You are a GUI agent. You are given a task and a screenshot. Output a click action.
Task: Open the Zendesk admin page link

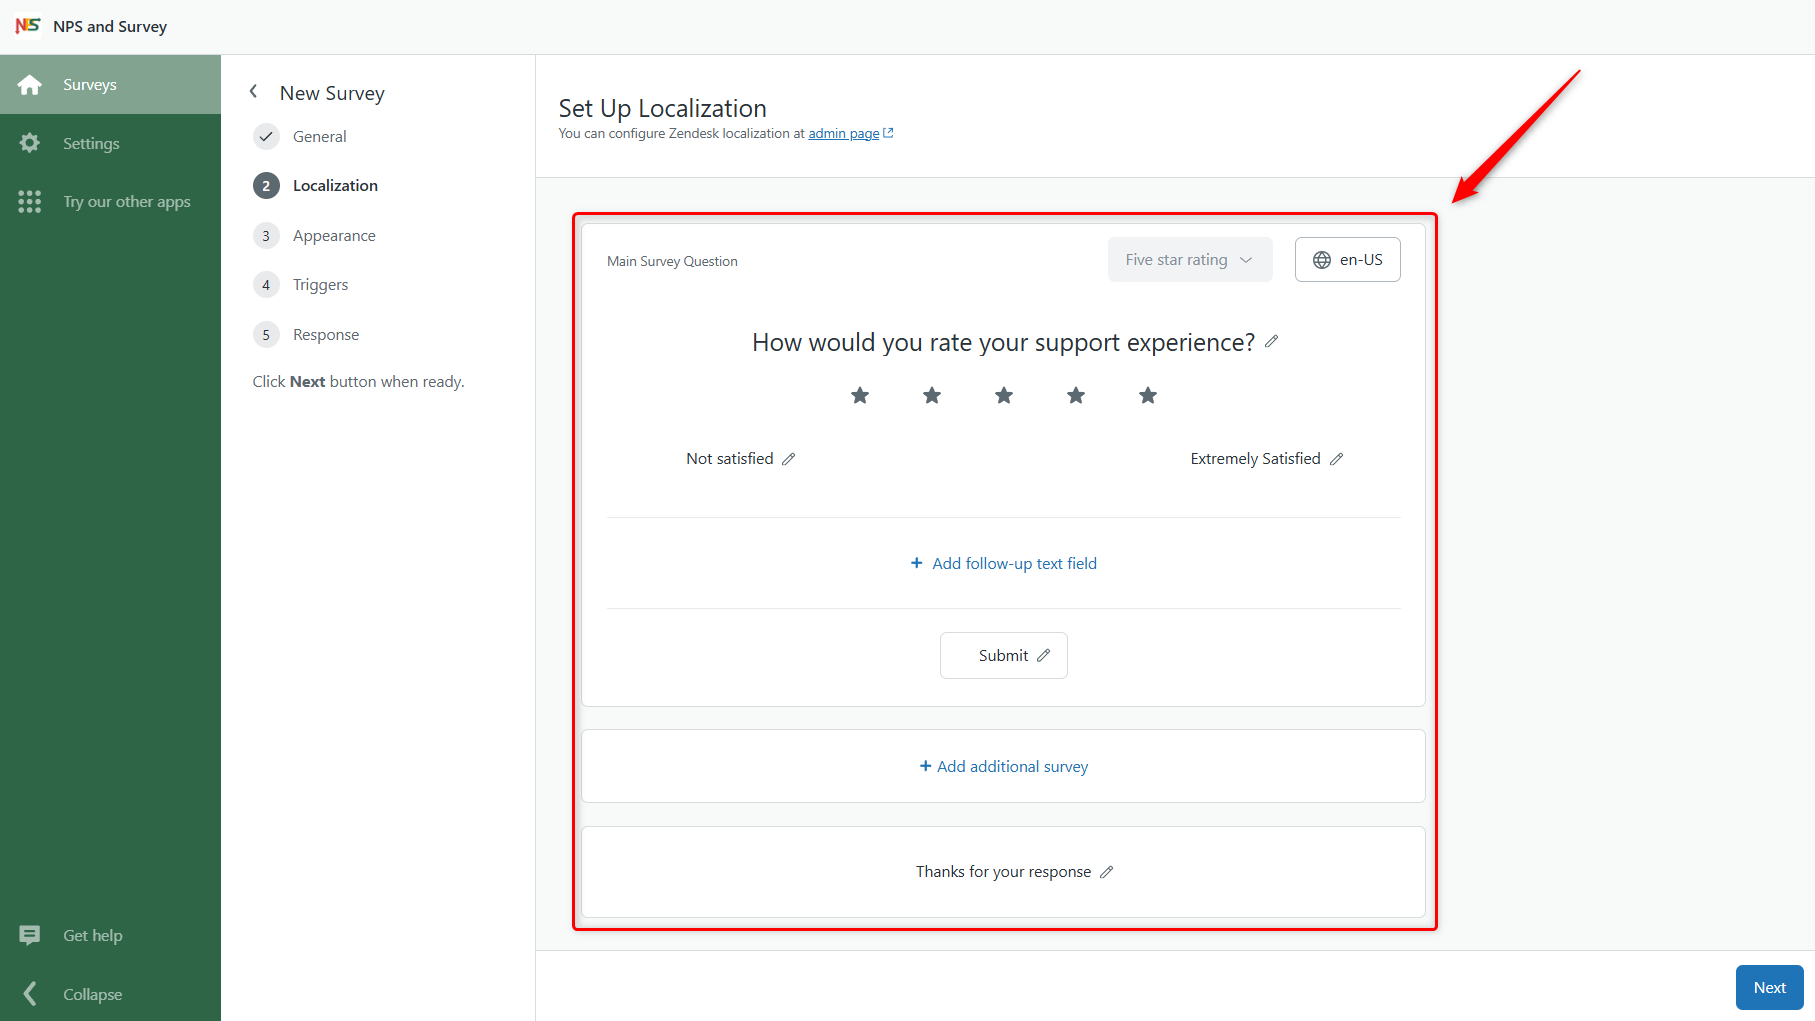[844, 132]
